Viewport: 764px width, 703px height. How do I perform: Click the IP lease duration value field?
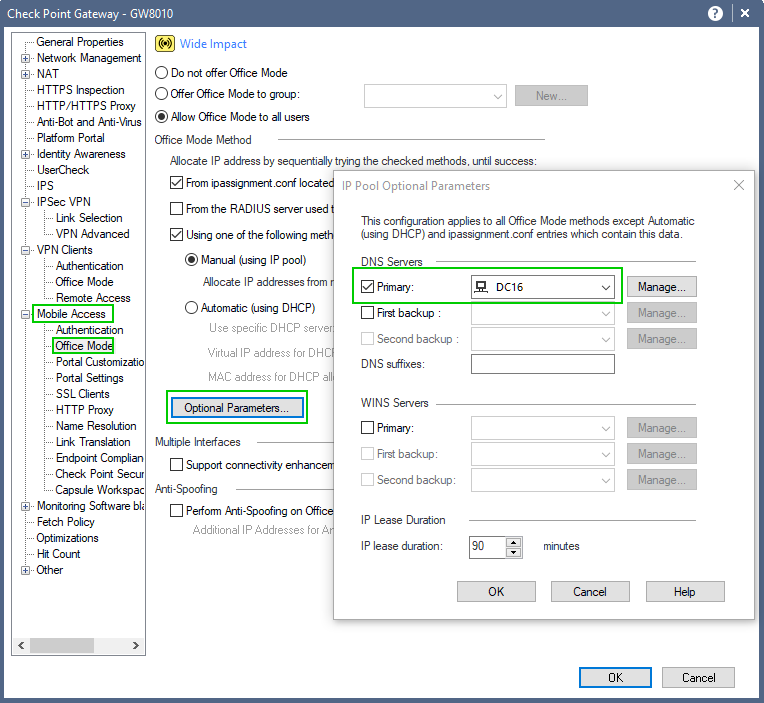pos(488,547)
